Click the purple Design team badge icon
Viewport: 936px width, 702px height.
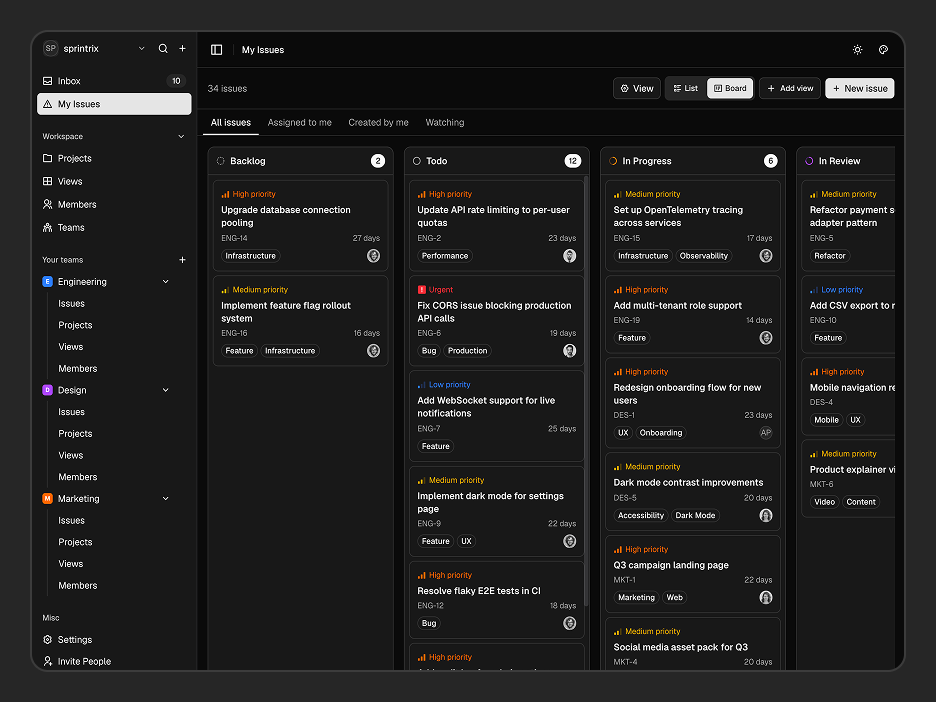point(48,390)
